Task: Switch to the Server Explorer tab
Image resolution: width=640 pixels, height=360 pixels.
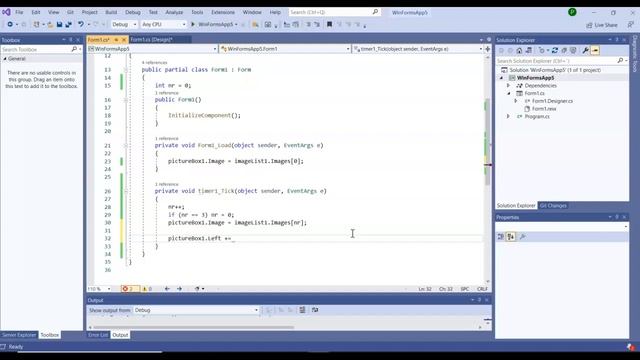Action: 19,335
